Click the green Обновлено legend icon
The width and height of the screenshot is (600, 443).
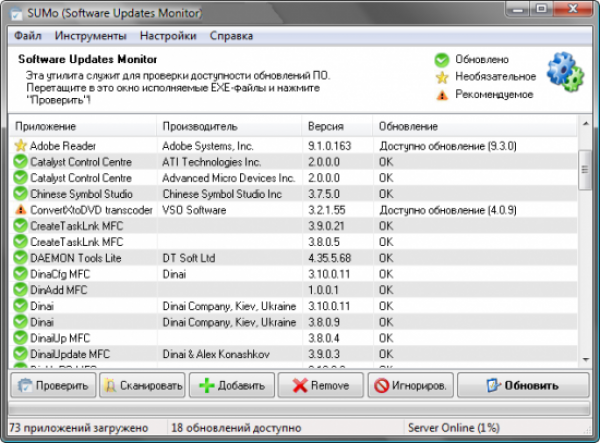coord(442,60)
